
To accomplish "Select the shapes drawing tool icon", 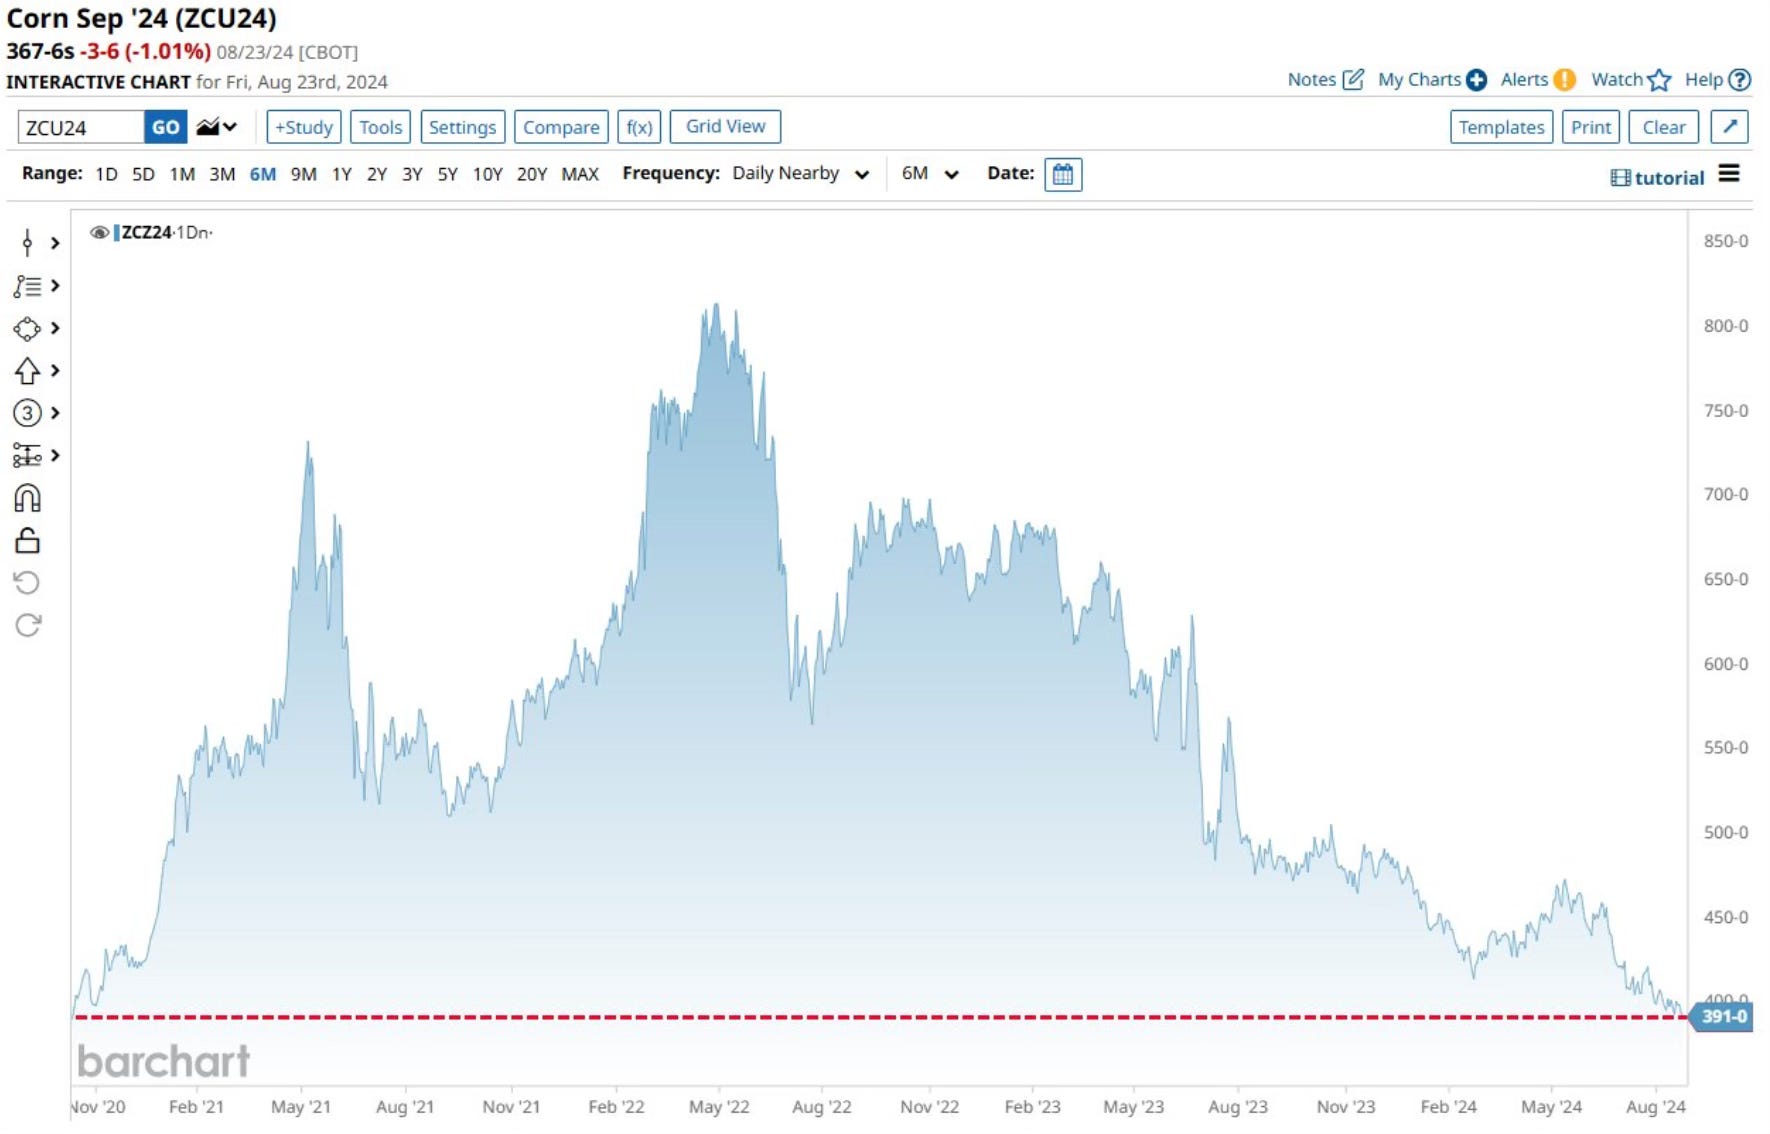I will coord(27,329).
